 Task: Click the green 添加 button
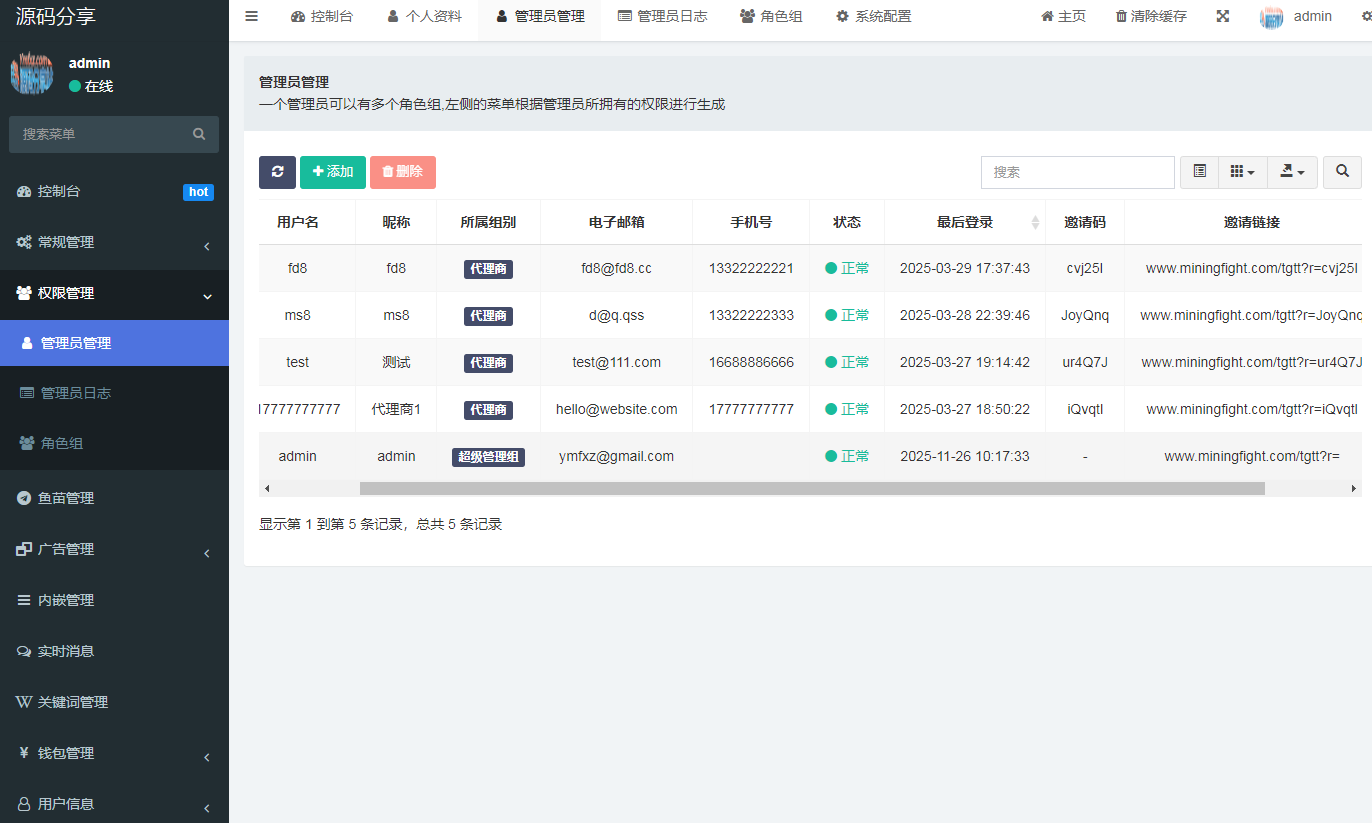click(333, 172)
